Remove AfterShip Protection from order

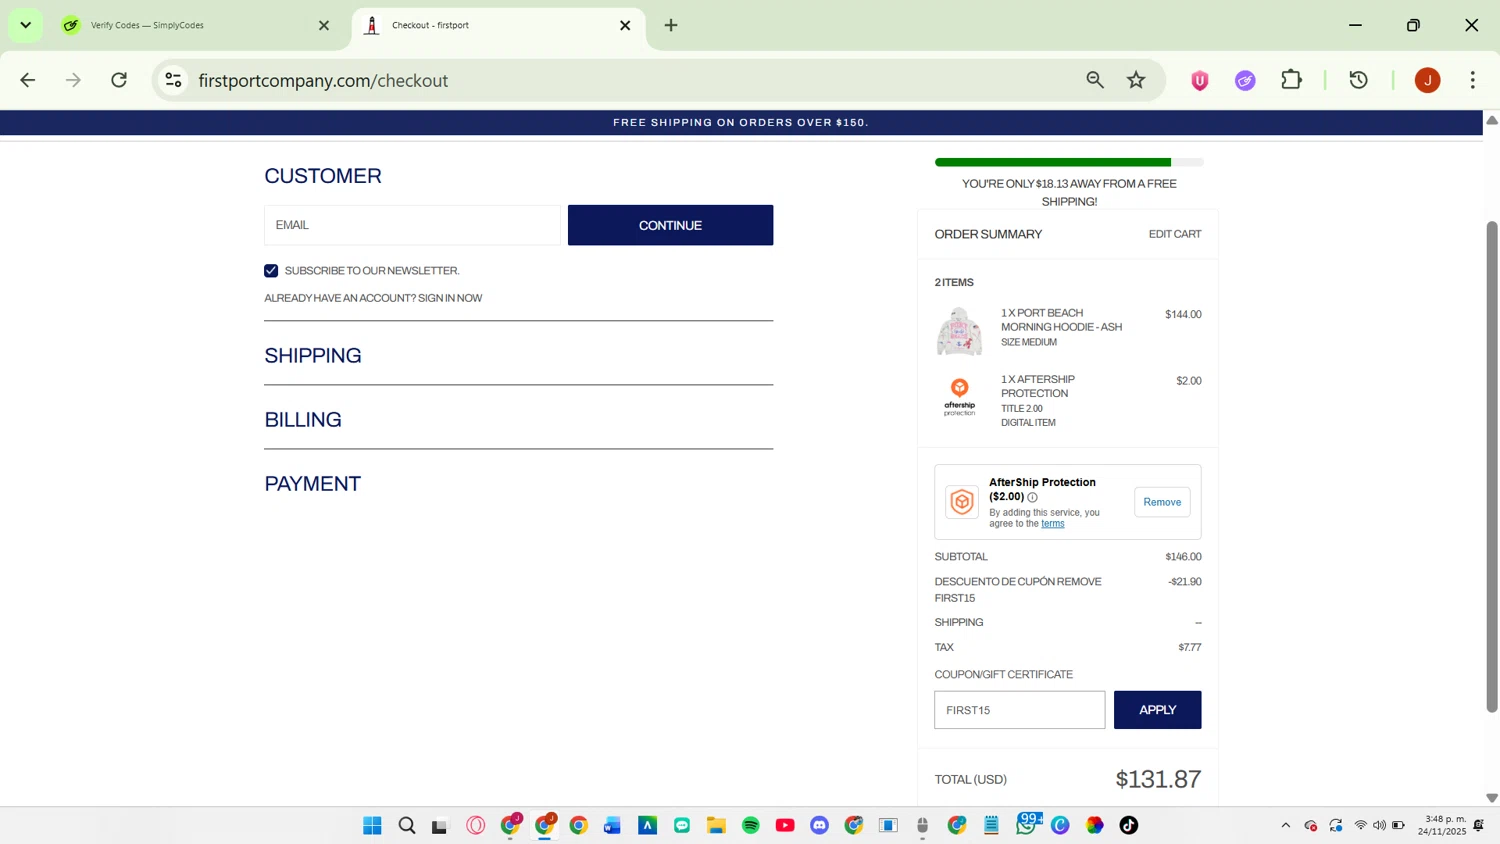(x=1162, y=502)
